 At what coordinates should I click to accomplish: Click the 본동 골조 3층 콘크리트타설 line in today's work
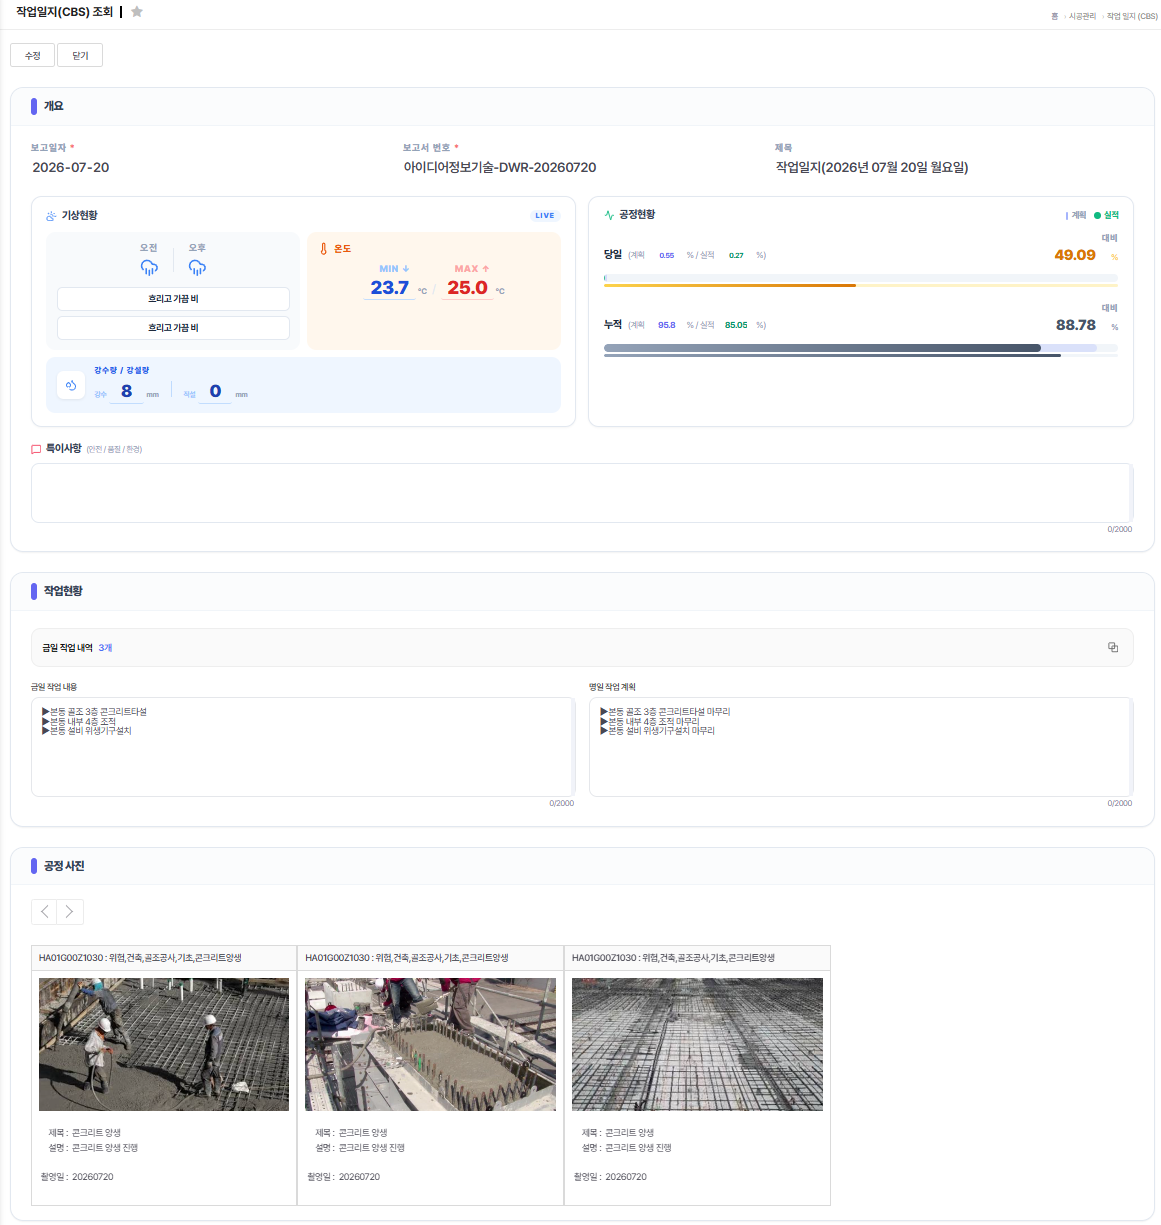[94, 712]
